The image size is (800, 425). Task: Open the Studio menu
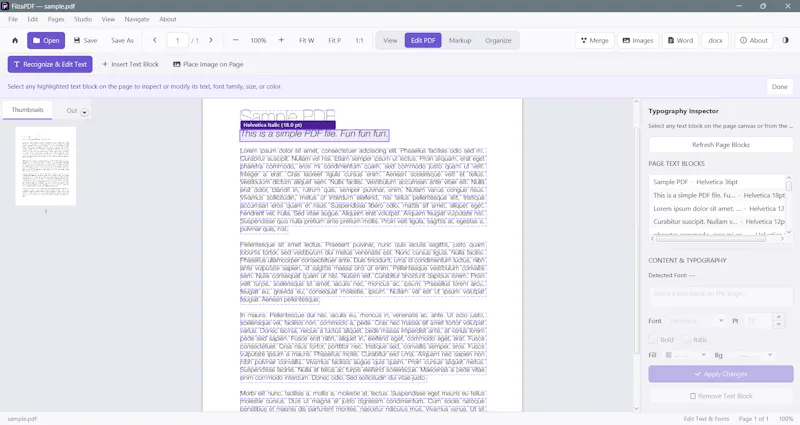83,19
